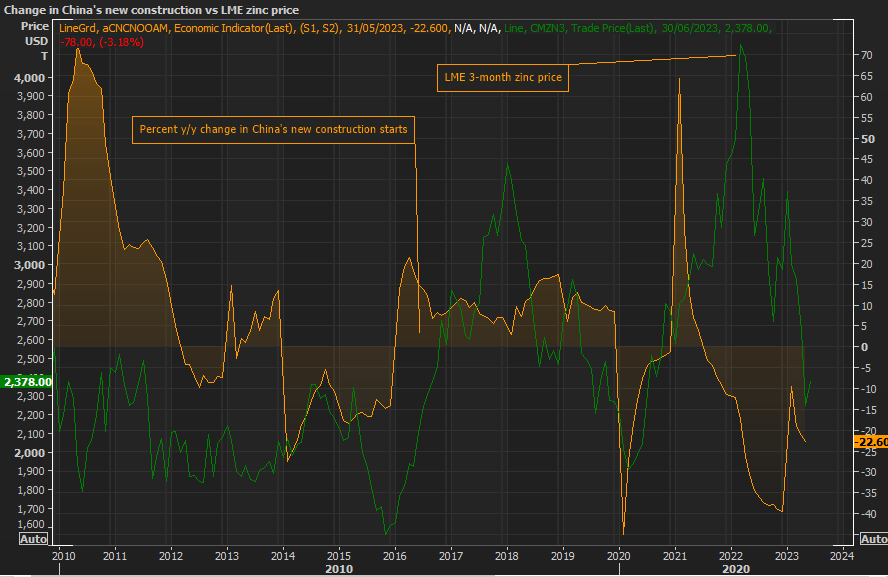Click the 2023 year label on time axis
Image resolution: width=888 pixels, height=577 pixels.
786,555
